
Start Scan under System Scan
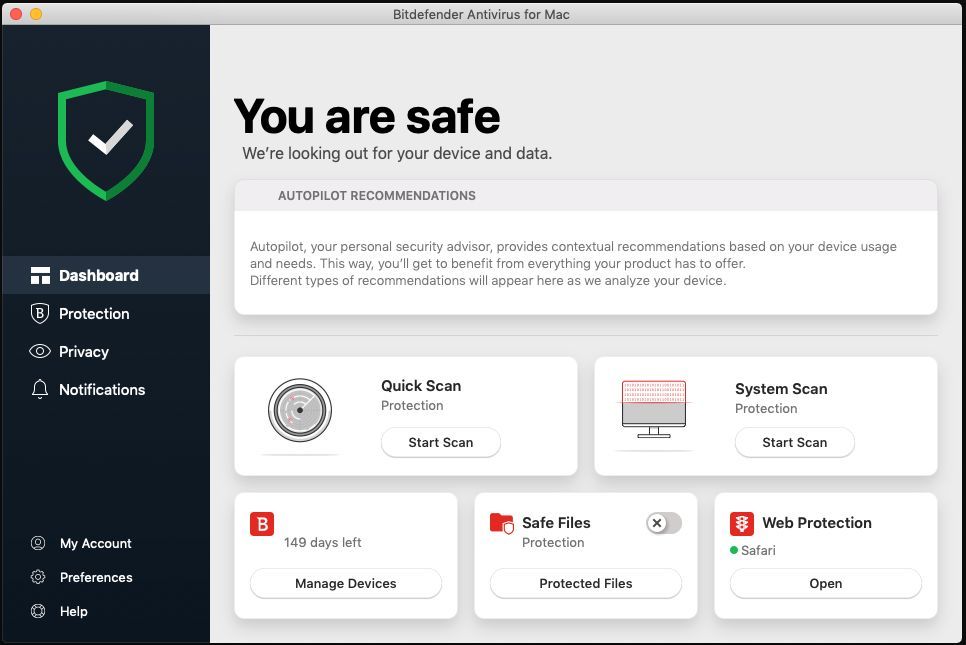(794, 442)
